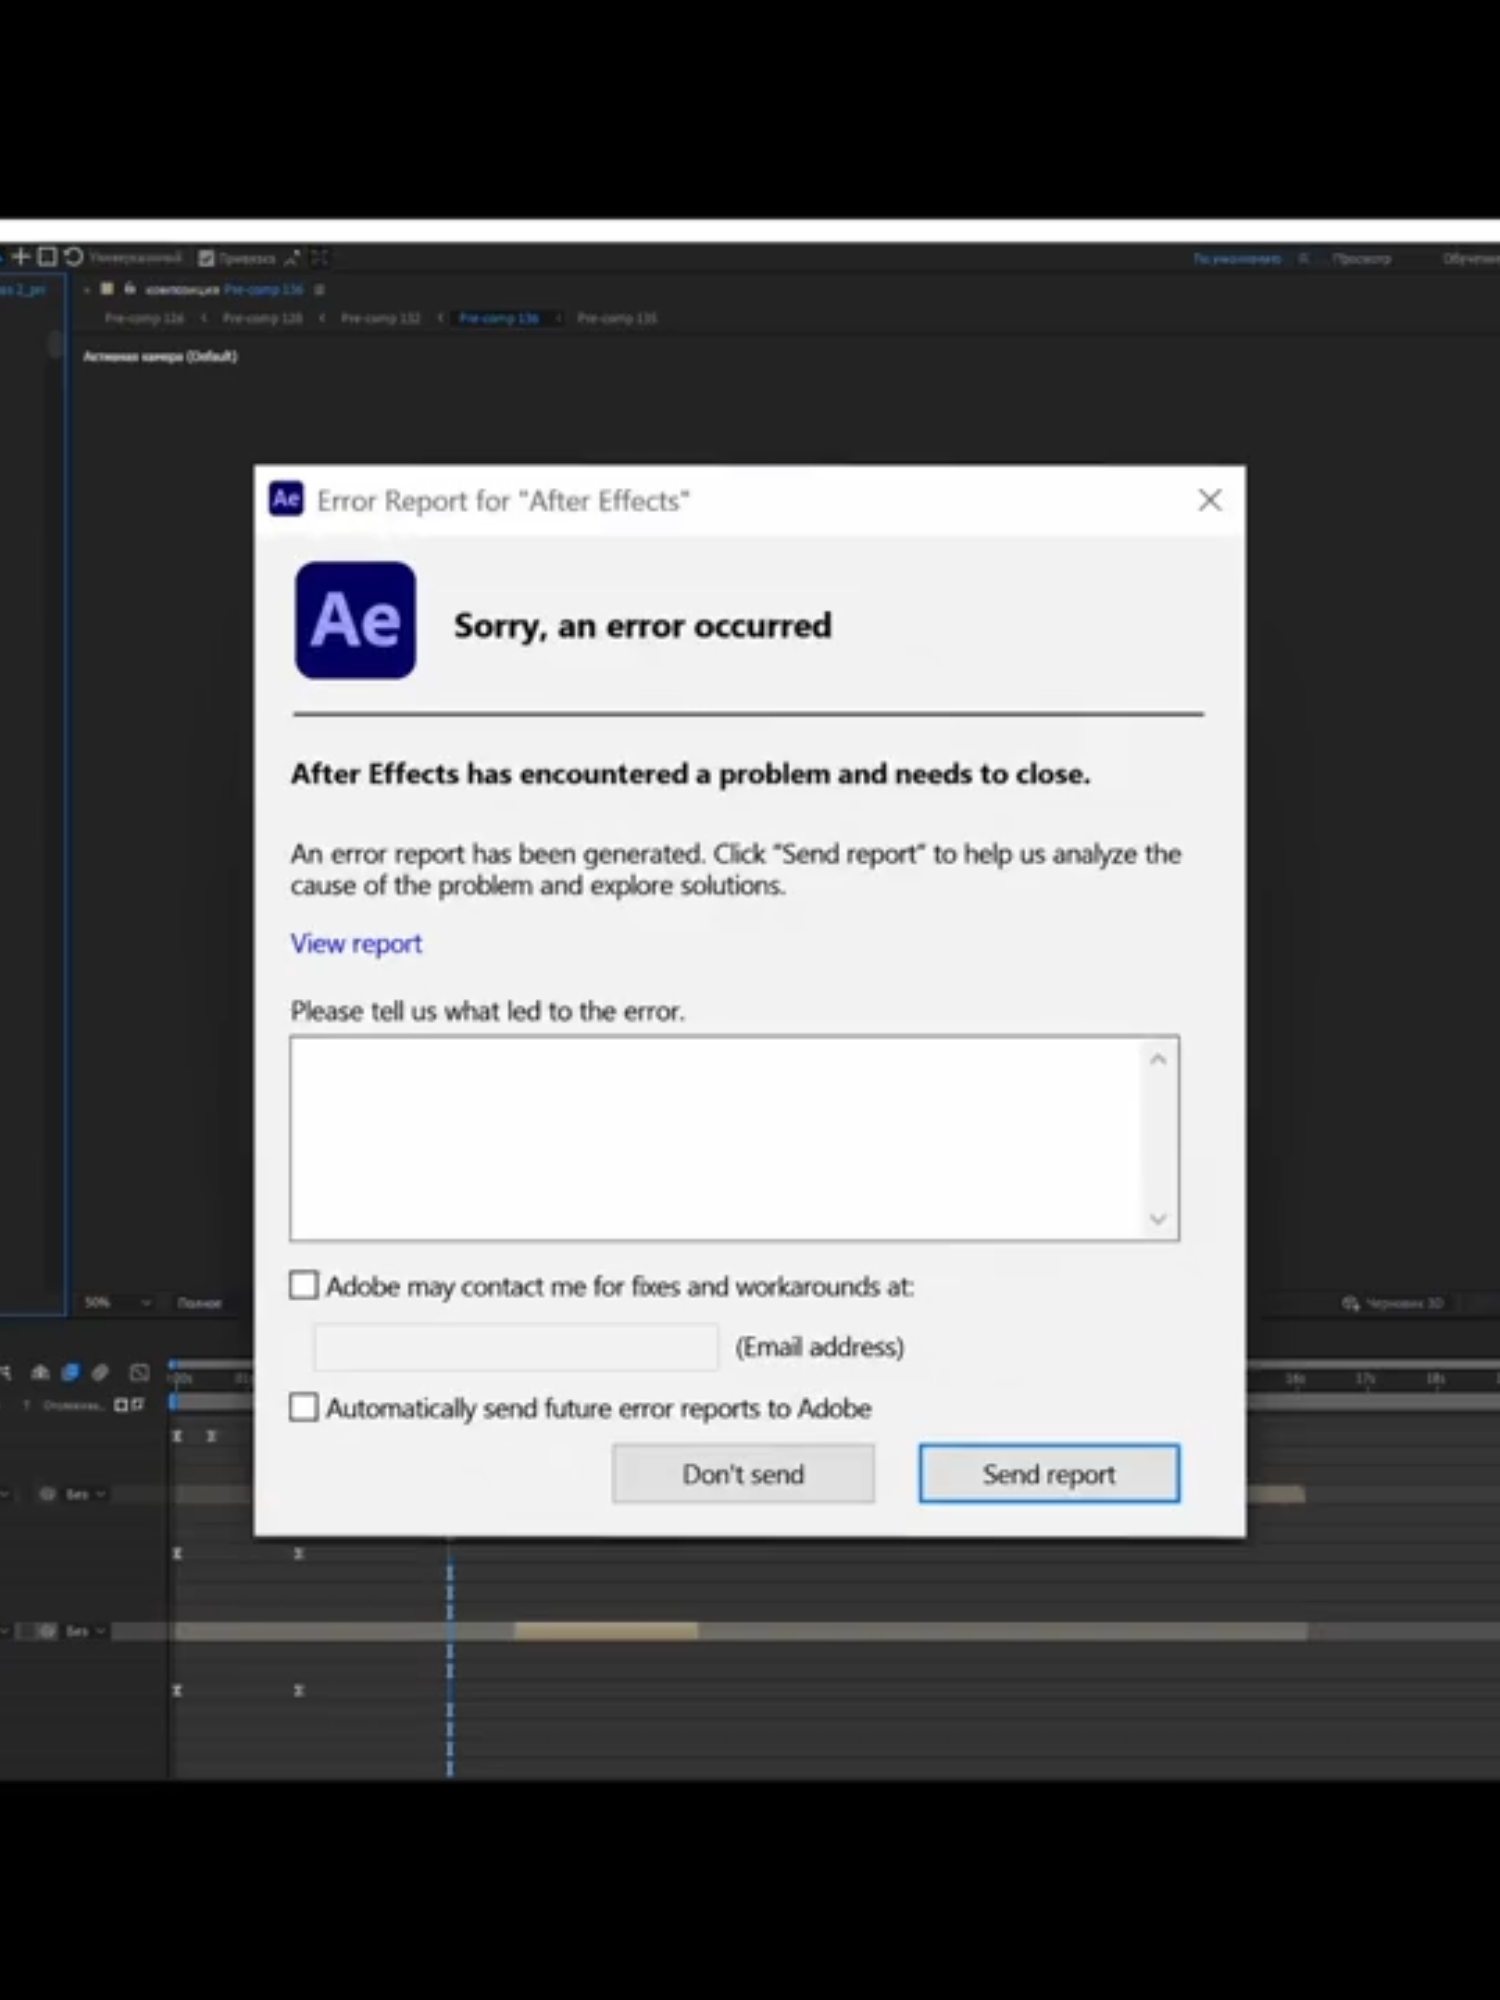Click the Draft 3D icon below the viewer
1500x2000 pixels.
[1350, 1303]
